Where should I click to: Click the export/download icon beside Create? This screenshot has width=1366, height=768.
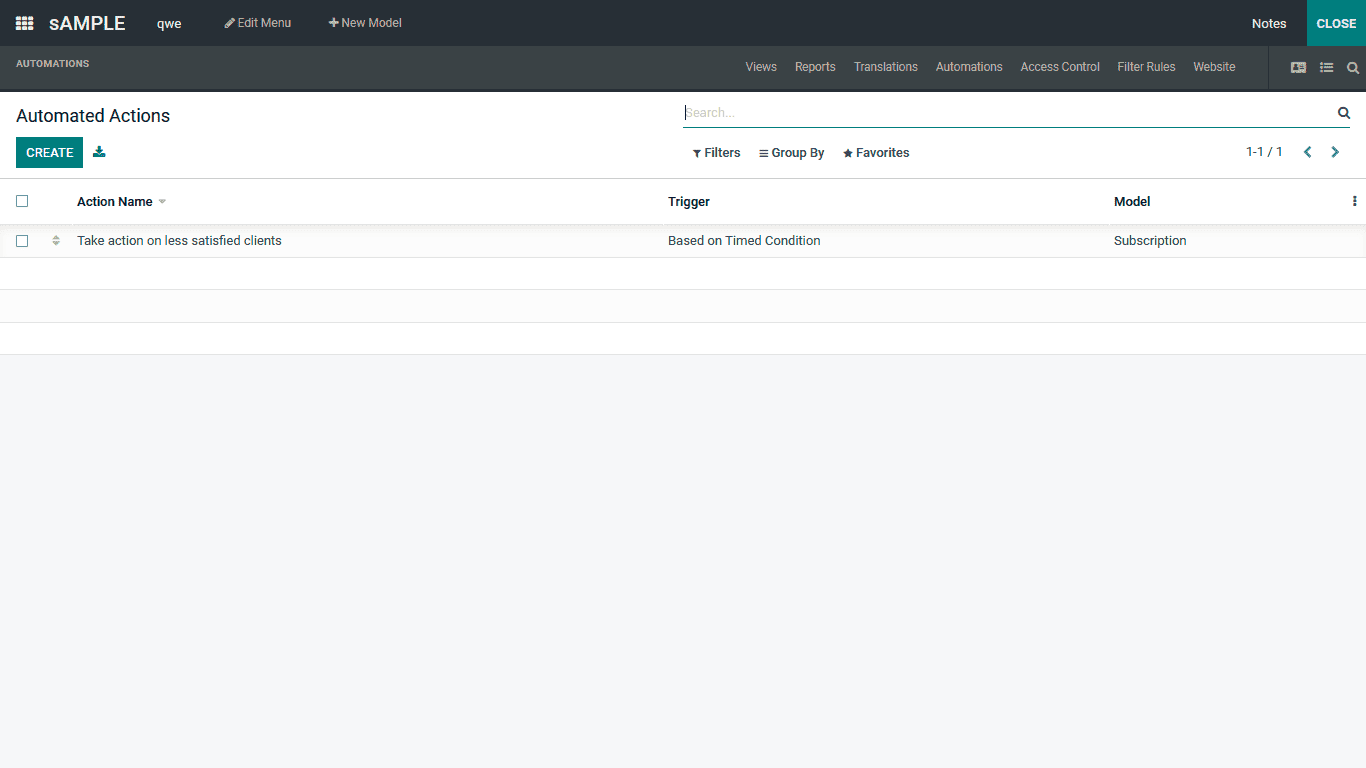pos(98,152)
